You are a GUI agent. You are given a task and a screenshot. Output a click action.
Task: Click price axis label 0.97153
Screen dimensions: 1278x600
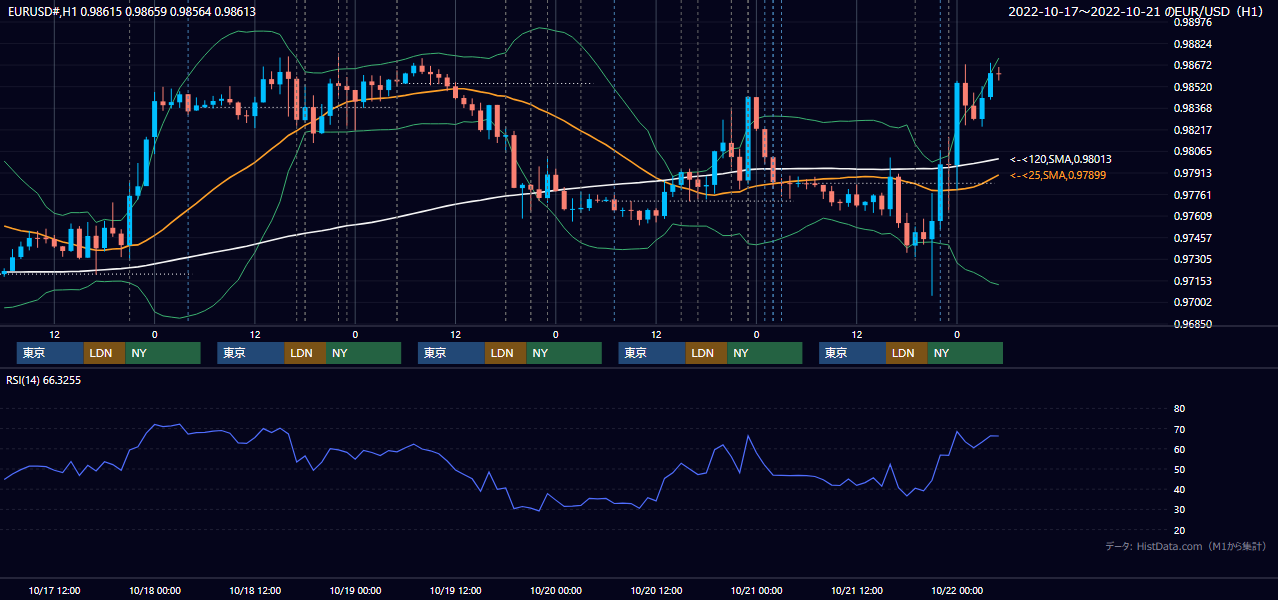point(1193,281)
